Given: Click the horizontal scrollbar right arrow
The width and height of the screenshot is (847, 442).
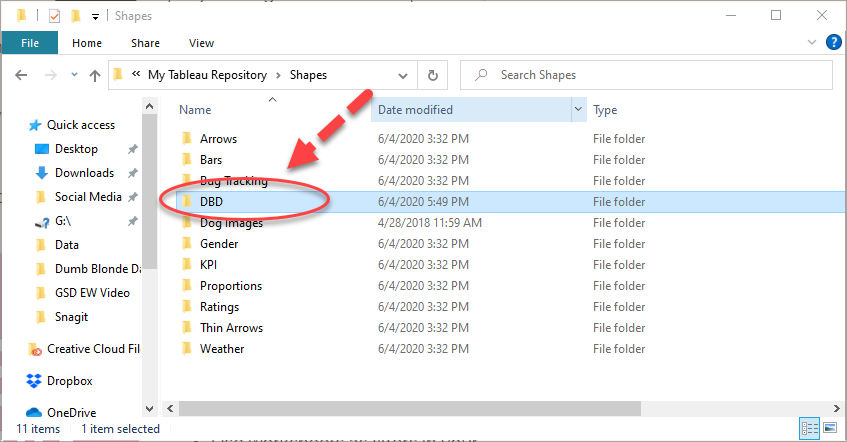Looking at the screenshot, I should (x=836, y=408).
